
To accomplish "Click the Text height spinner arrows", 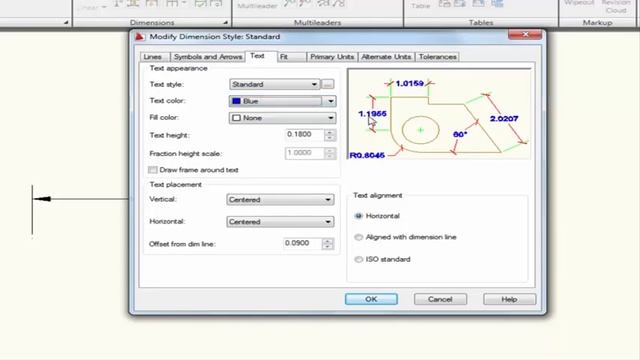I will [x=330, y=135].
